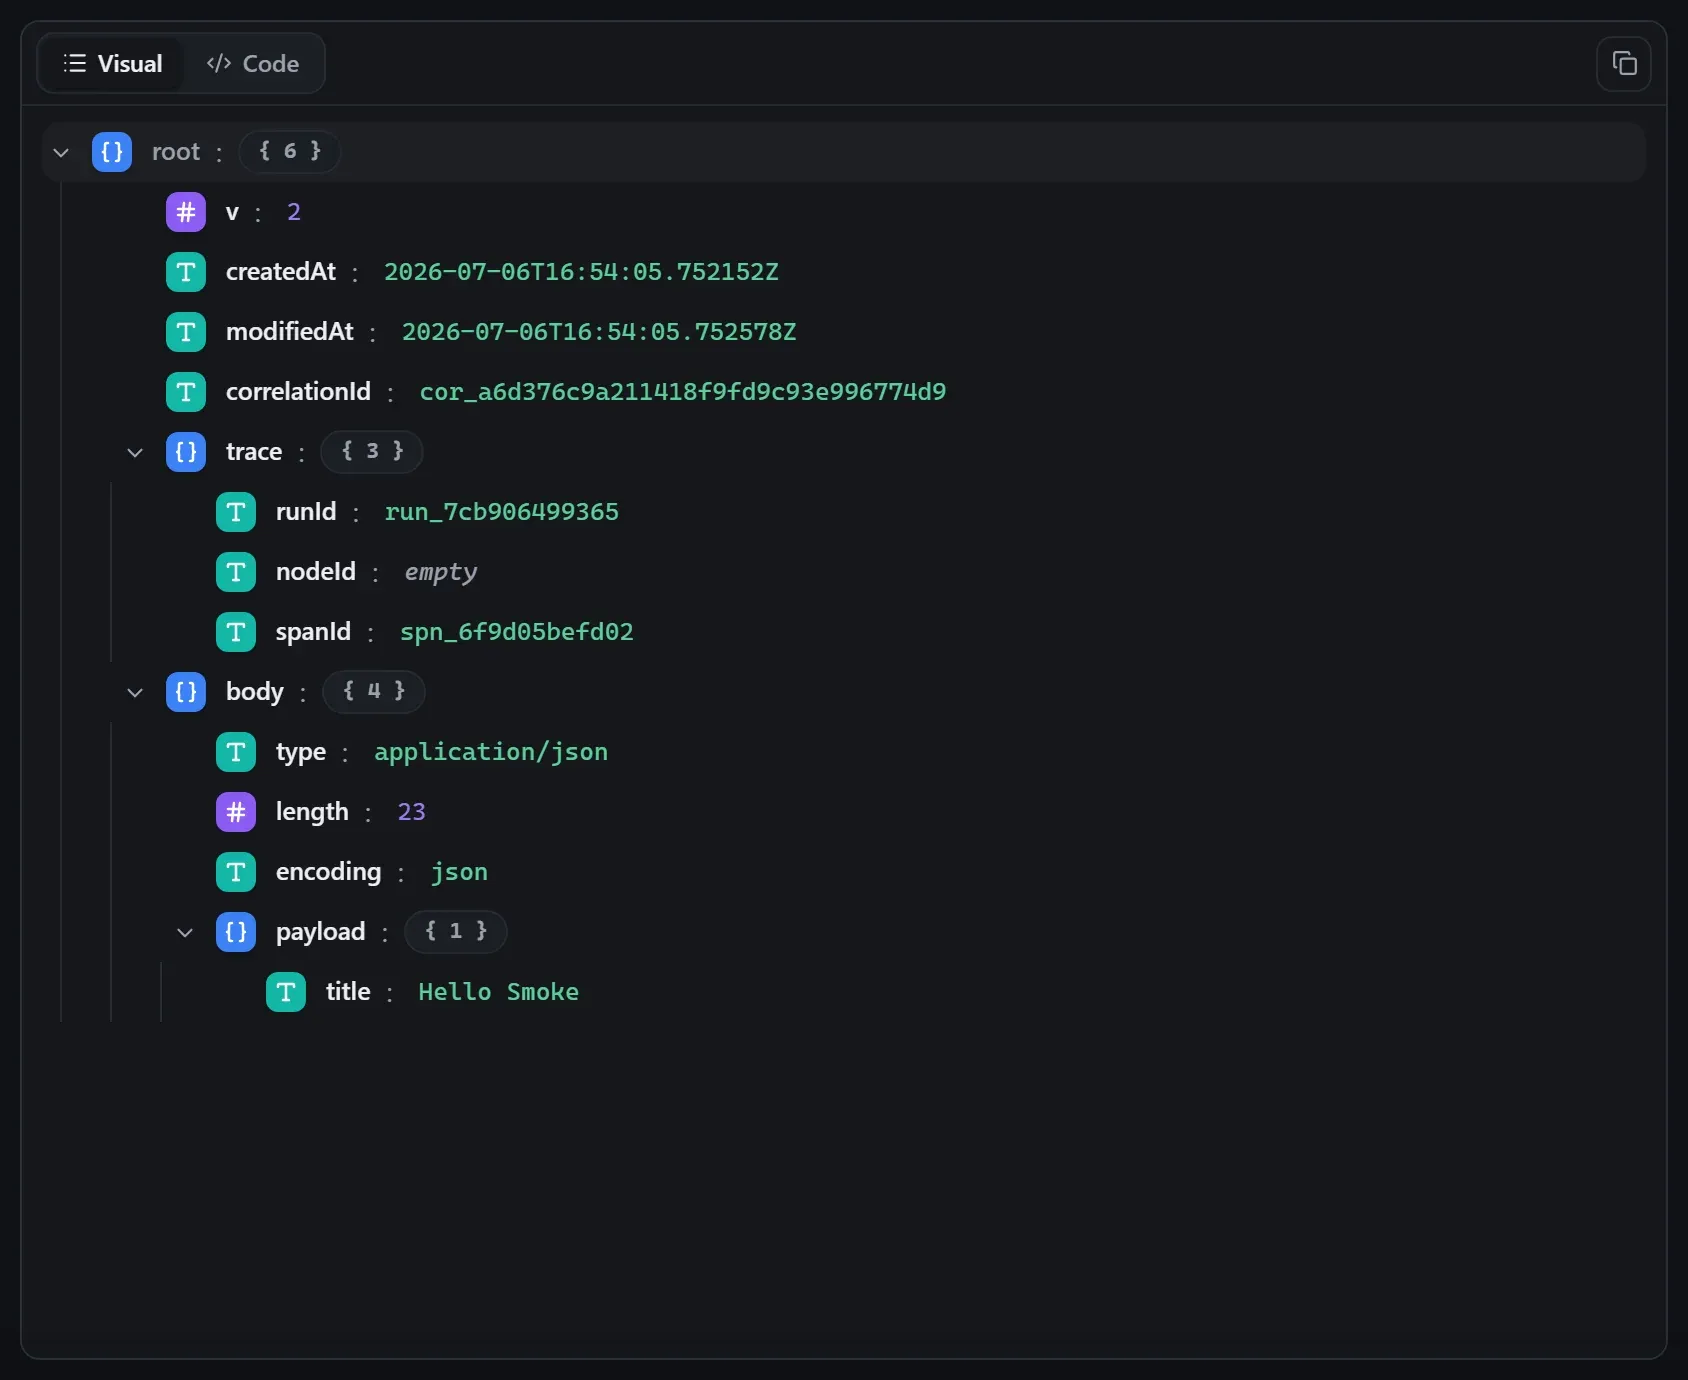The height and width of the screenshot is (1380, 1688).
Task: Select the value run_7cb906499365
Action: click(502, 512)
